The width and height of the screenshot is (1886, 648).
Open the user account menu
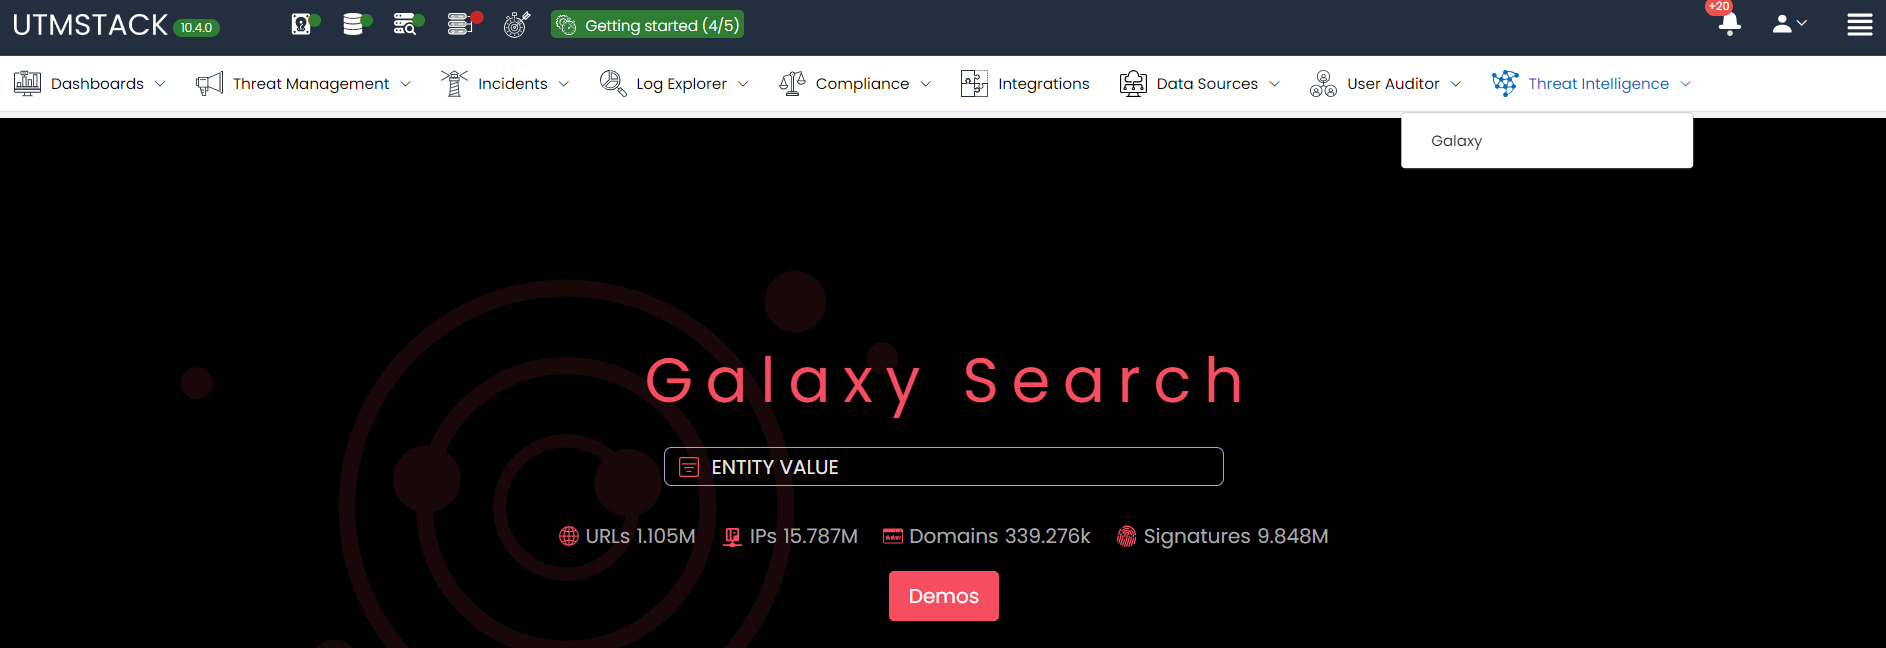pos(1789,24)
